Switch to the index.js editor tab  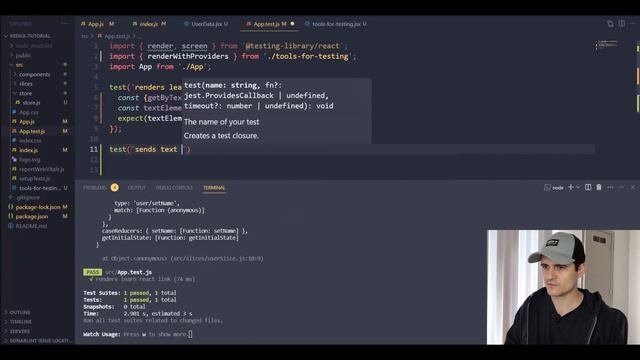pyautogui.click(x=149, y=24)
